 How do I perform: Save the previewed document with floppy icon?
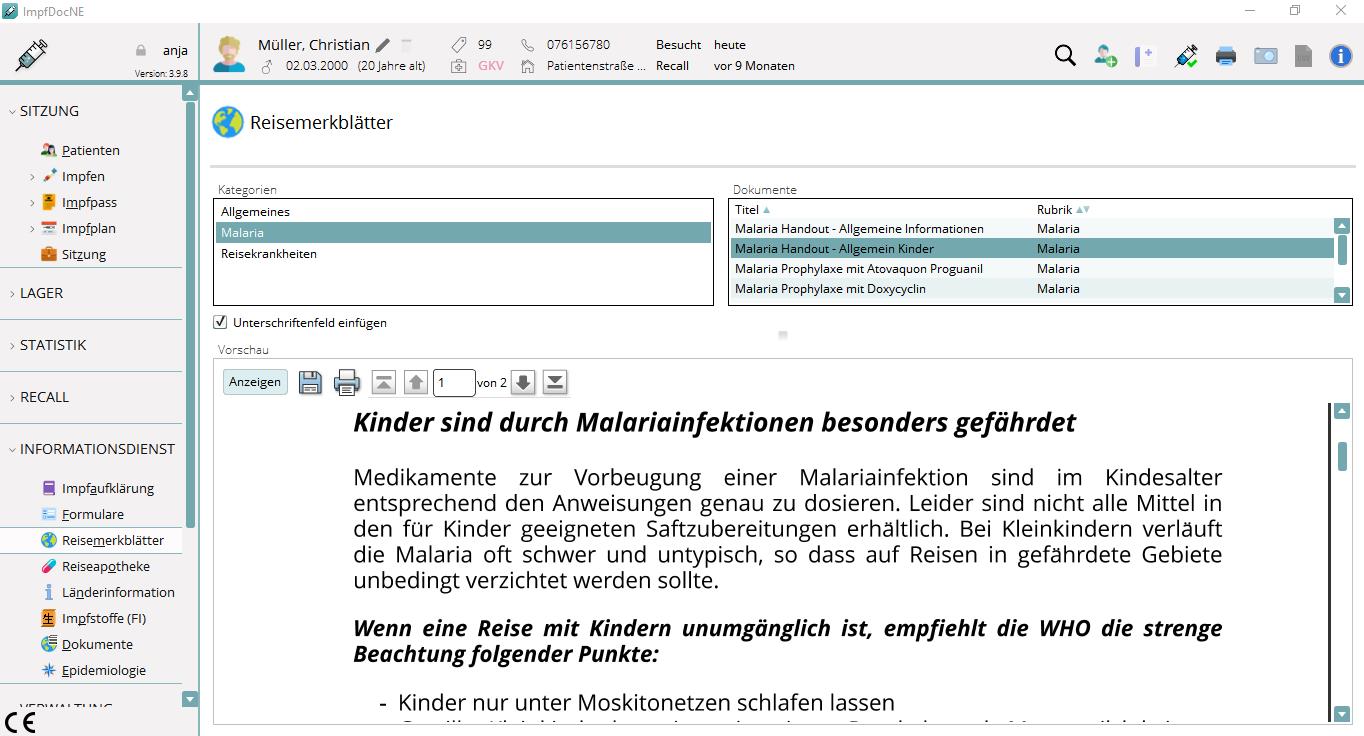310,382
